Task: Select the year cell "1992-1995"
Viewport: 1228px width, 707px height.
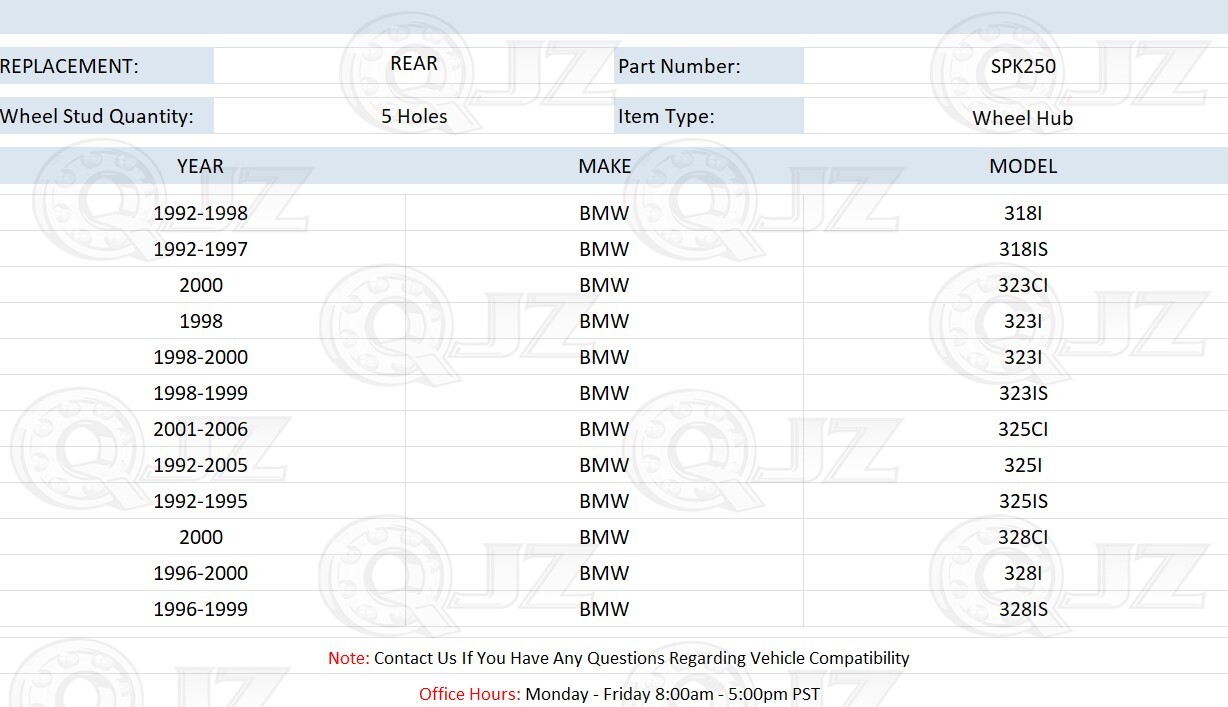Action: 200,501
